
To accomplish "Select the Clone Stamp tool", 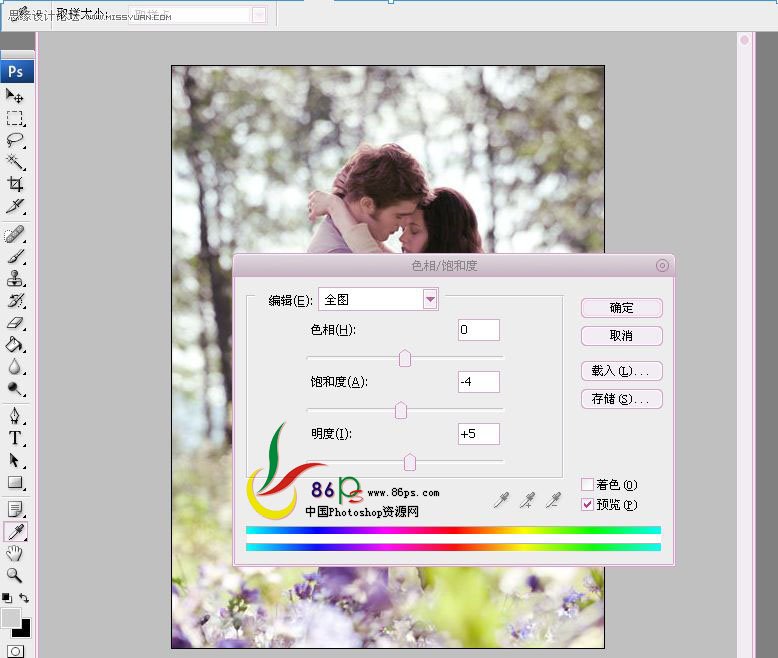I will click(x=14, y=278).
